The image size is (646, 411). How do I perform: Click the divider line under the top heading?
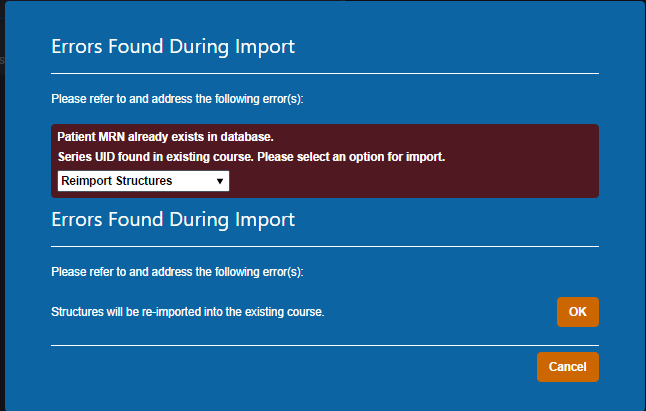pyautogui.click(x=324, y=73)
